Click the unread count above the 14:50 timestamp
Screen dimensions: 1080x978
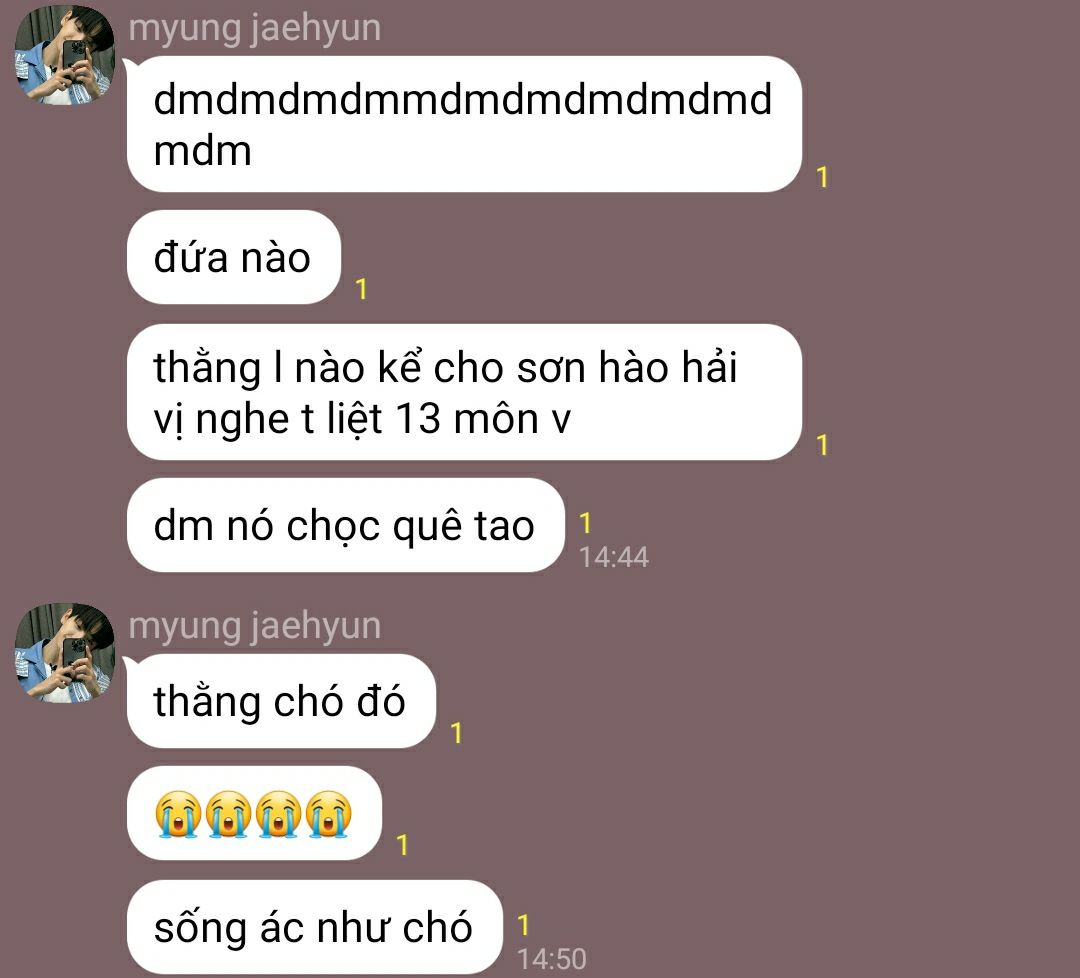tap(523, 925)
